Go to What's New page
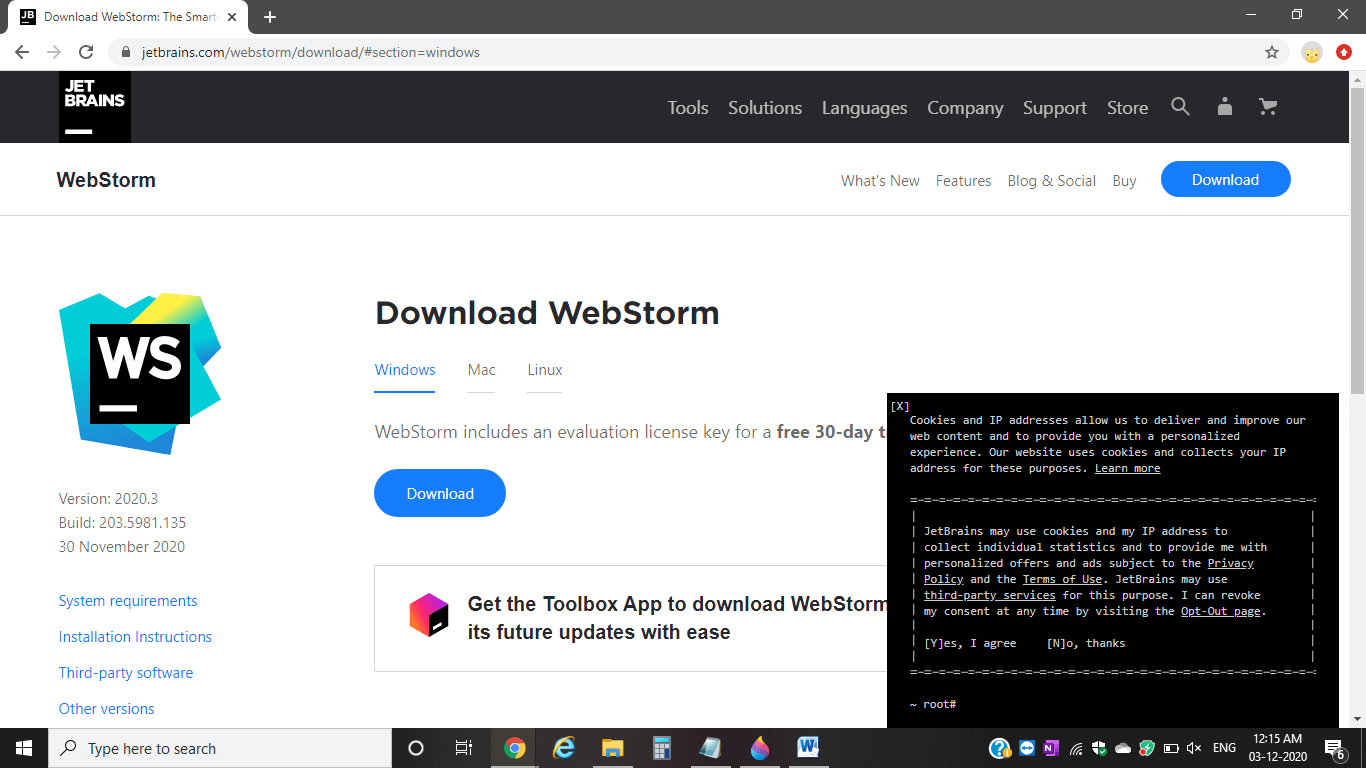The width and height of the screenshot is (1366, 768). (x=880, y=181)
